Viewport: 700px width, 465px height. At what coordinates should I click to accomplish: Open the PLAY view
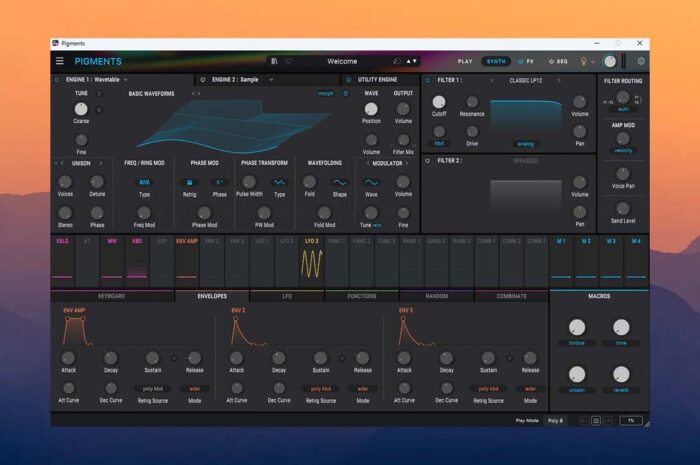[x=465, y=61]
